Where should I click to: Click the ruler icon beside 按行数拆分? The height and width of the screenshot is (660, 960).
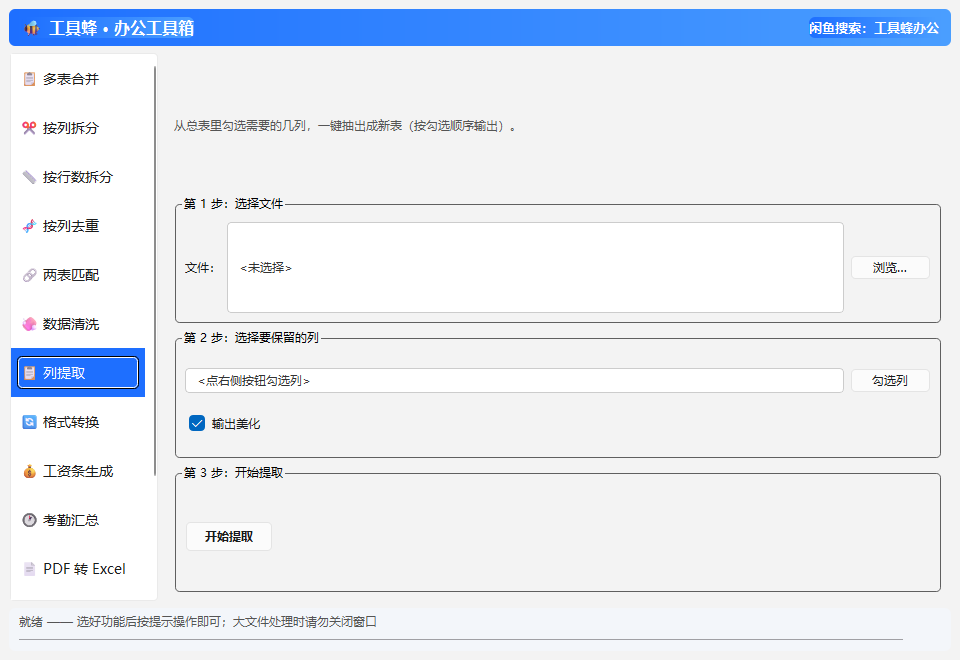pyautogui.click(x=29, y=177)
